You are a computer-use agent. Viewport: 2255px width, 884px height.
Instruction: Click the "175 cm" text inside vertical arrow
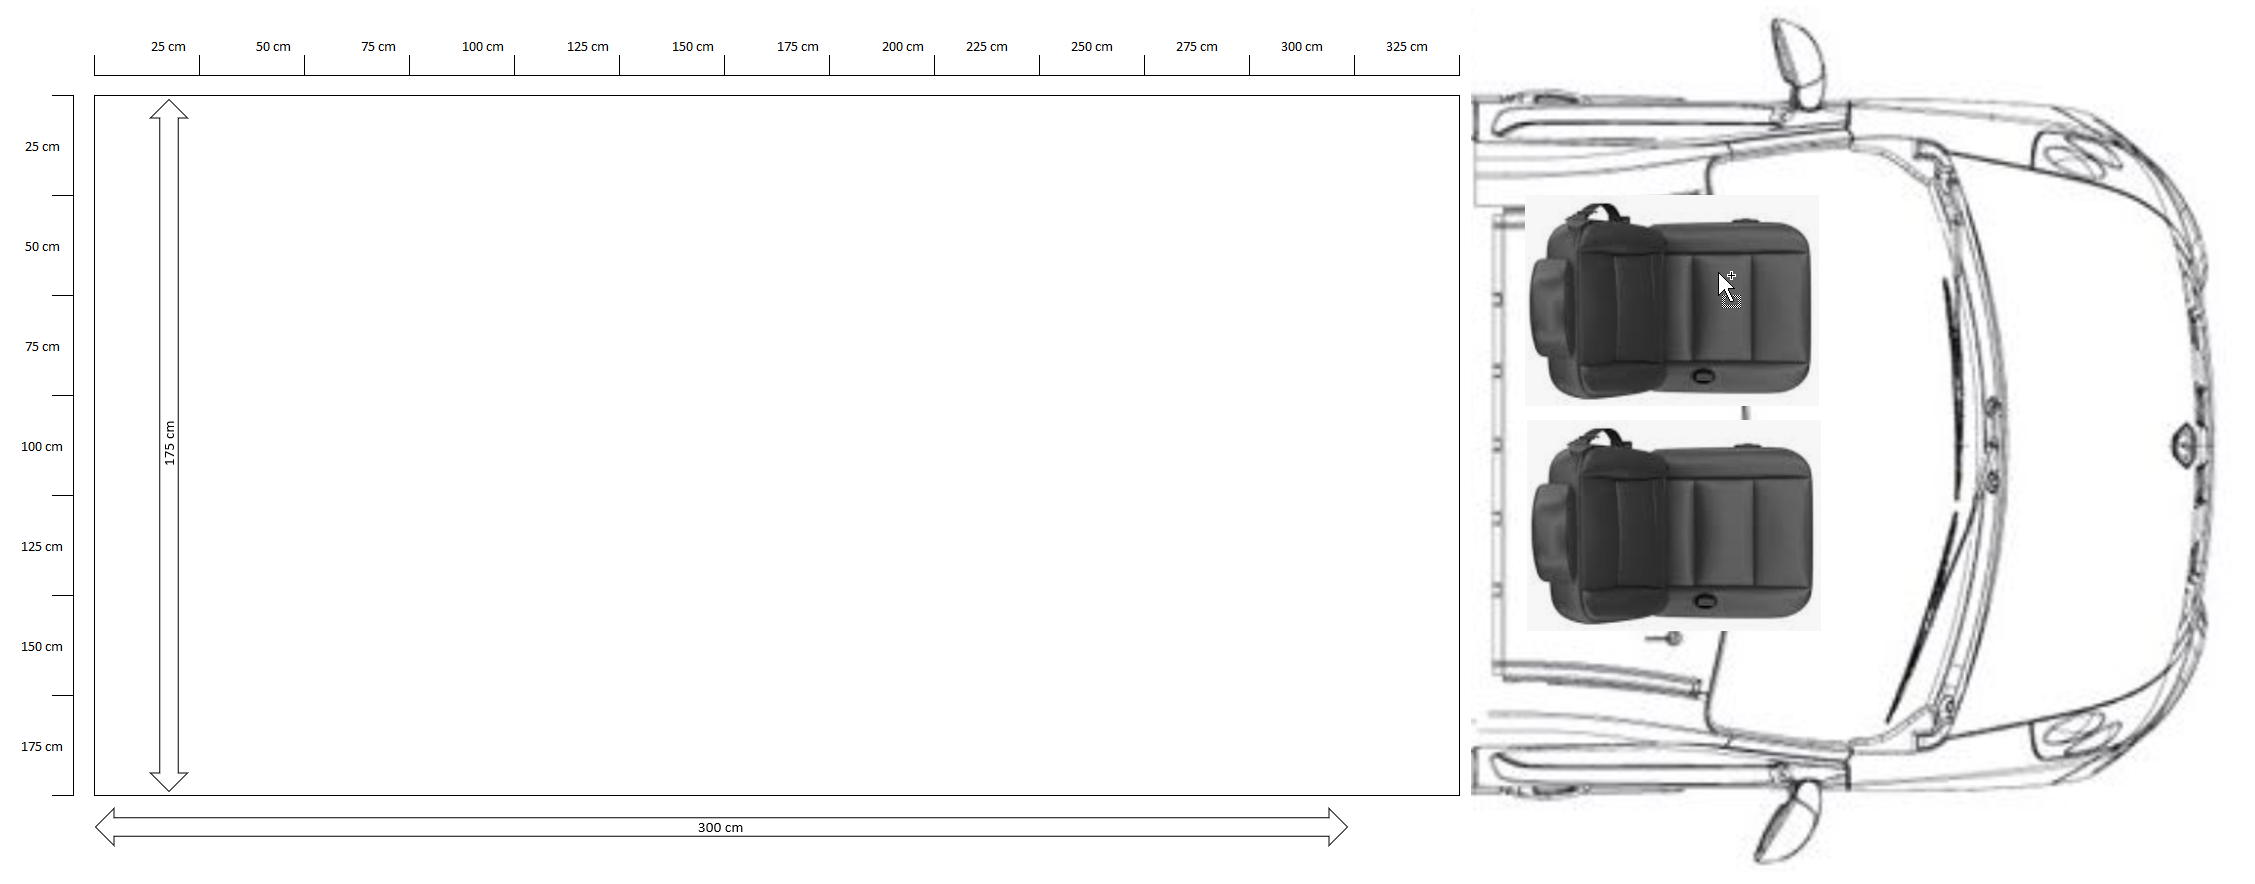(x=169, y=443)
